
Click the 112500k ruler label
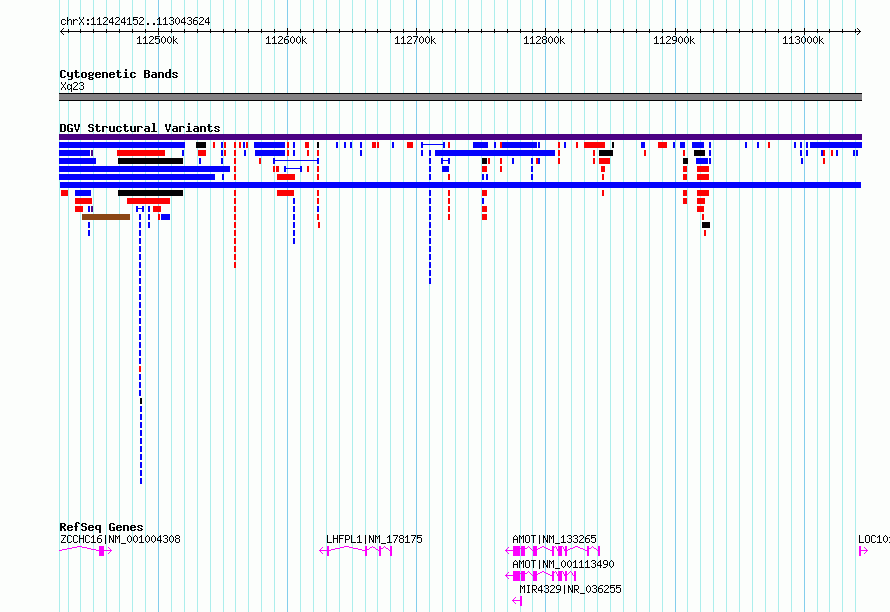[x=157, y=40]
